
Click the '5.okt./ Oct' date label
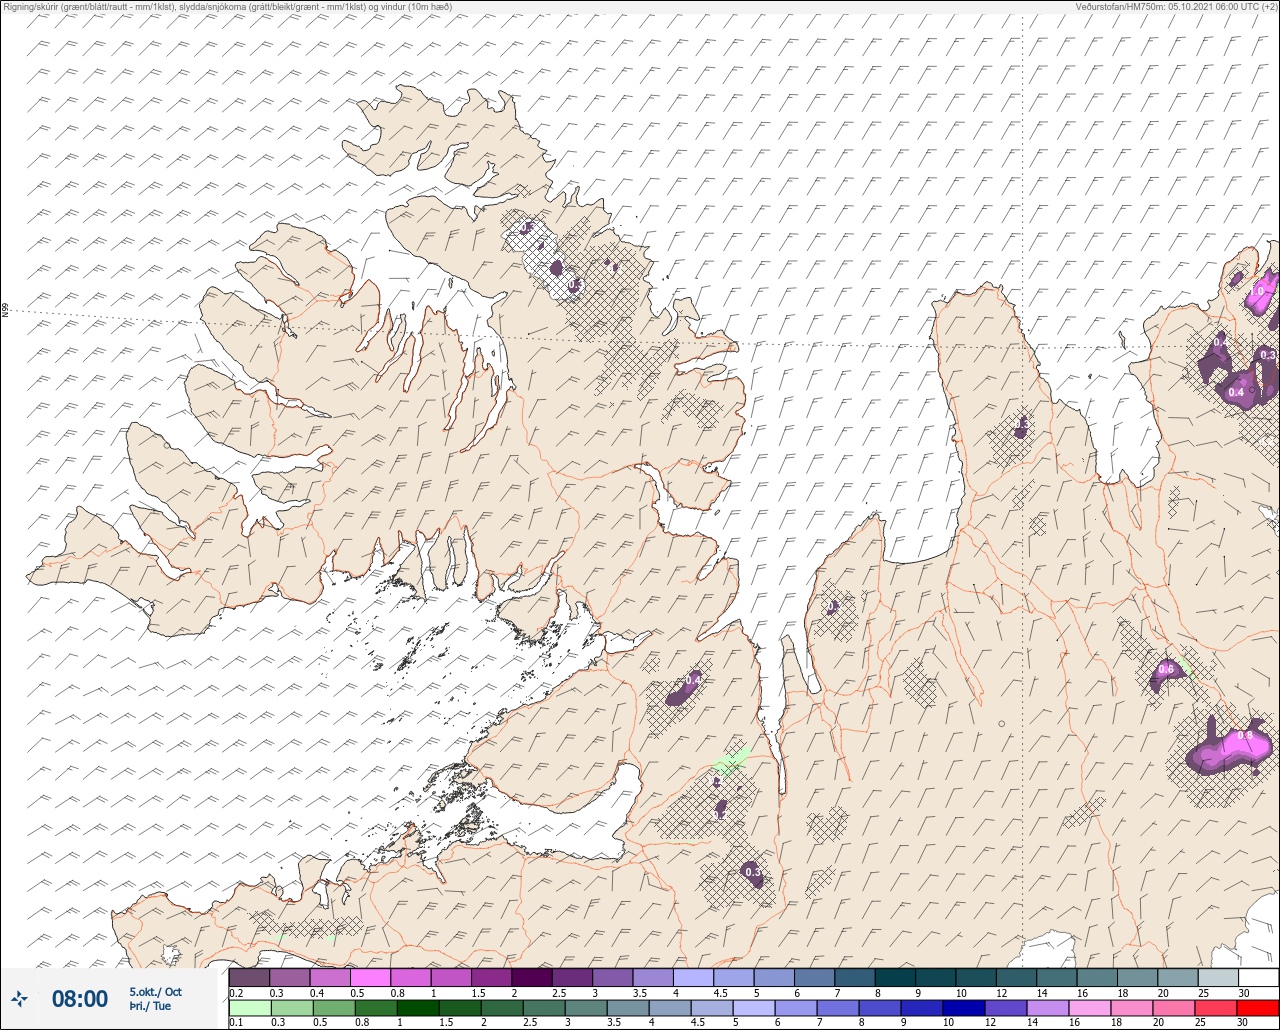[155, 991]
